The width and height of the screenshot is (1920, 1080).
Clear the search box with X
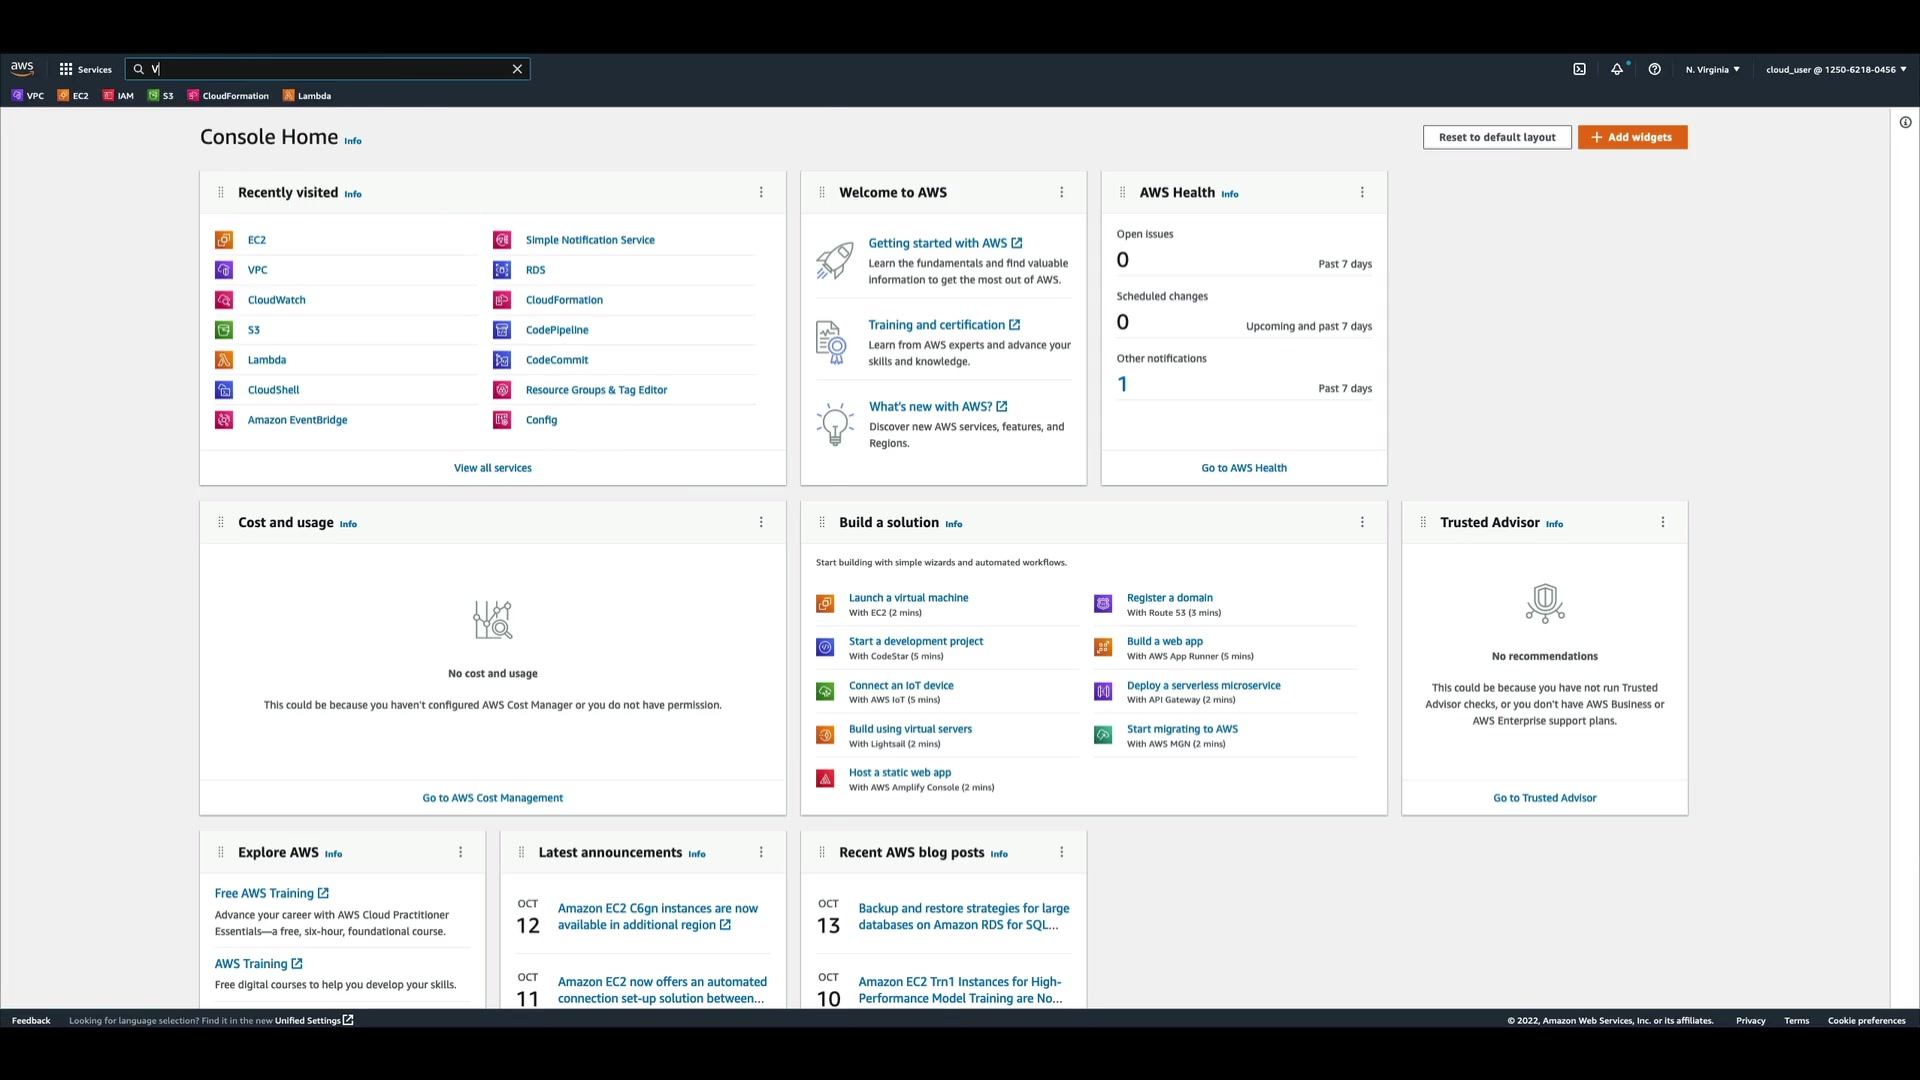(x=517, y=69)
